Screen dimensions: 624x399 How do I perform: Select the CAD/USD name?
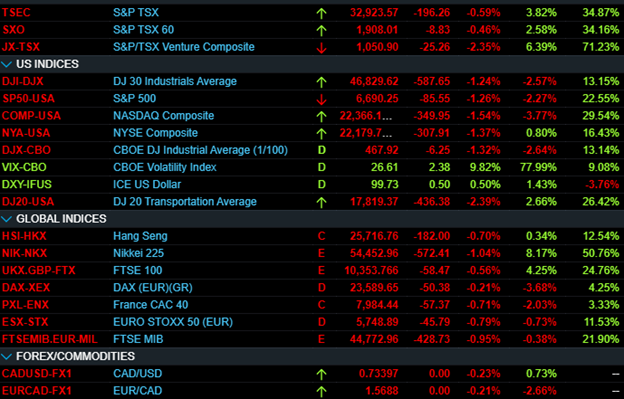pos(138,374)
